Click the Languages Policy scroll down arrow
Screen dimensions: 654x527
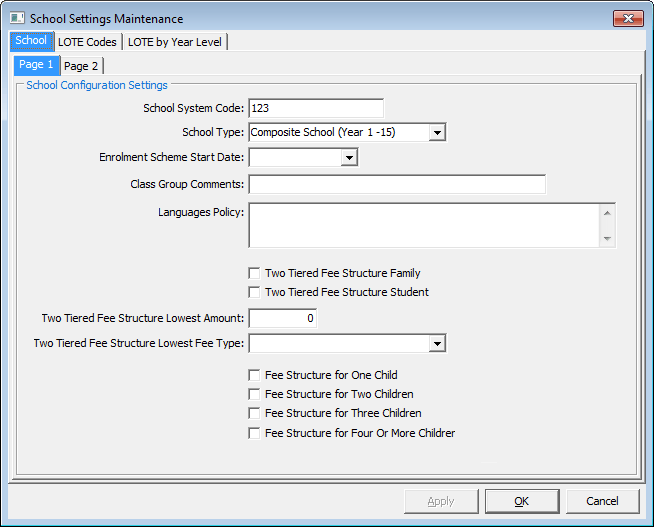pyautogui.click(x=607, y=239)
